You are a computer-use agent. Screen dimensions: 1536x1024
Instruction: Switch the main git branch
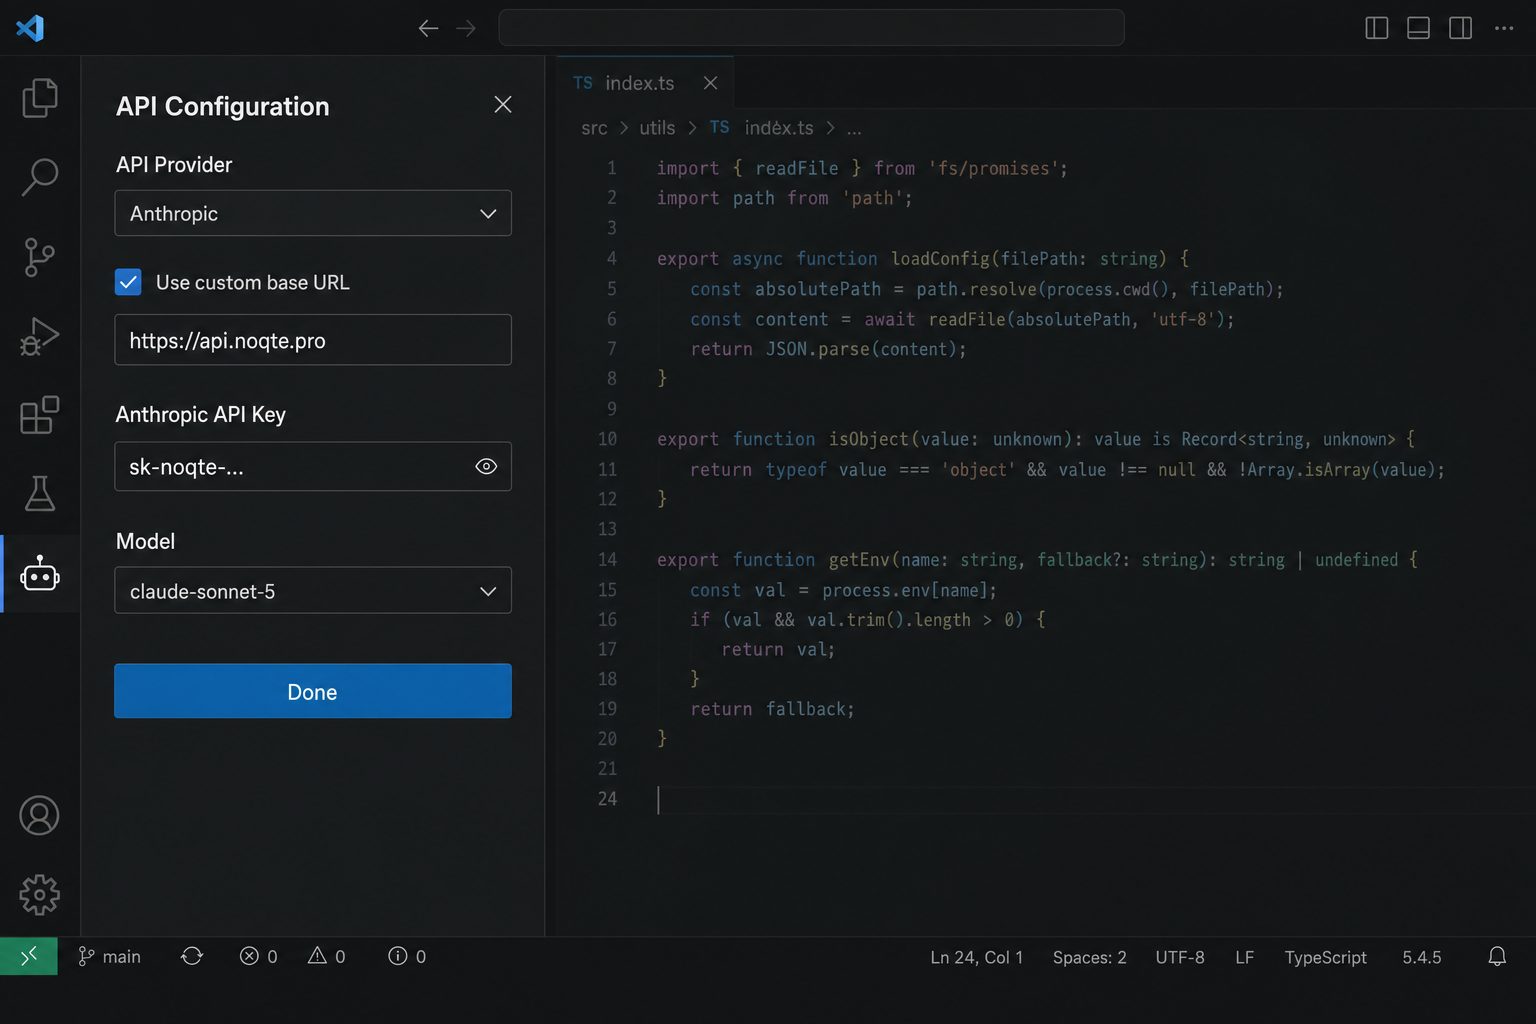click(110, 956)
